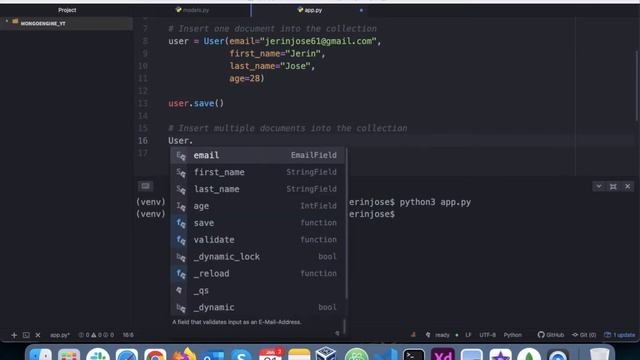Image resolution: width=640 pixels, height=360 pixels.
Task: Click the editor vertical scrollbar
Action: point(637,86)
